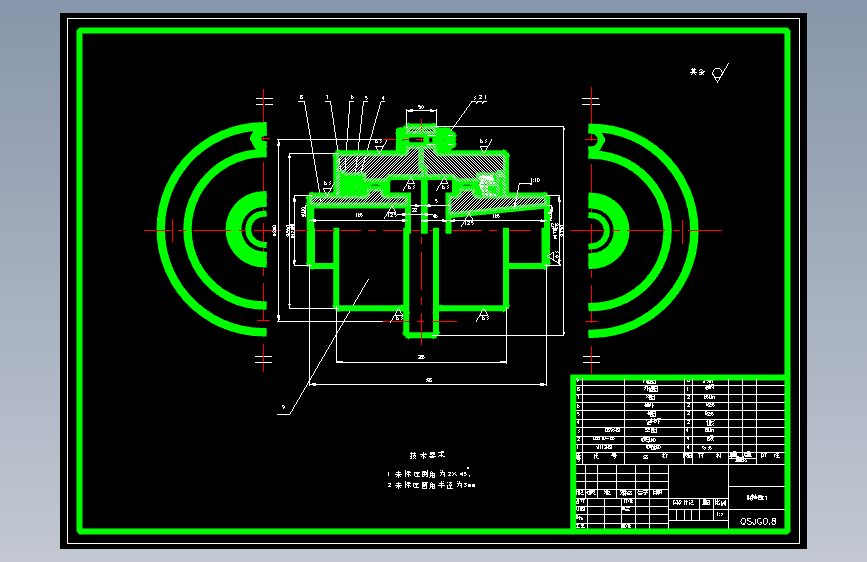
Task: Select technical requirement note 1 about 2×45° chamfers
Action: tap(429, 473)
